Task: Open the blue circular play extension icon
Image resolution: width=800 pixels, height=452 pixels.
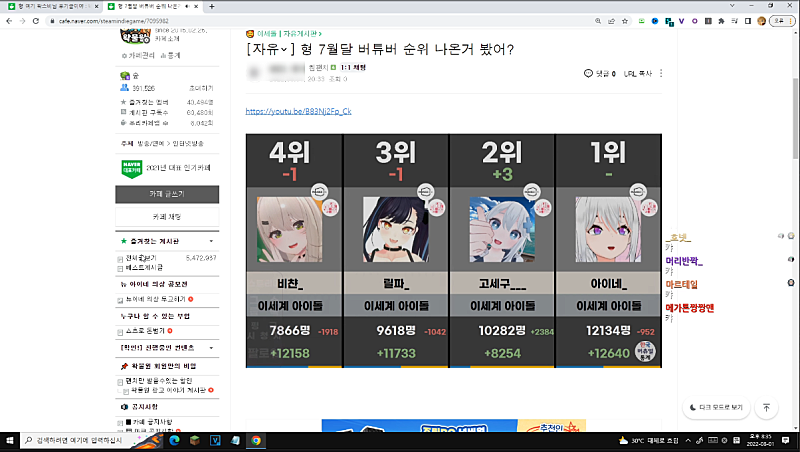Action: (655, 21)
